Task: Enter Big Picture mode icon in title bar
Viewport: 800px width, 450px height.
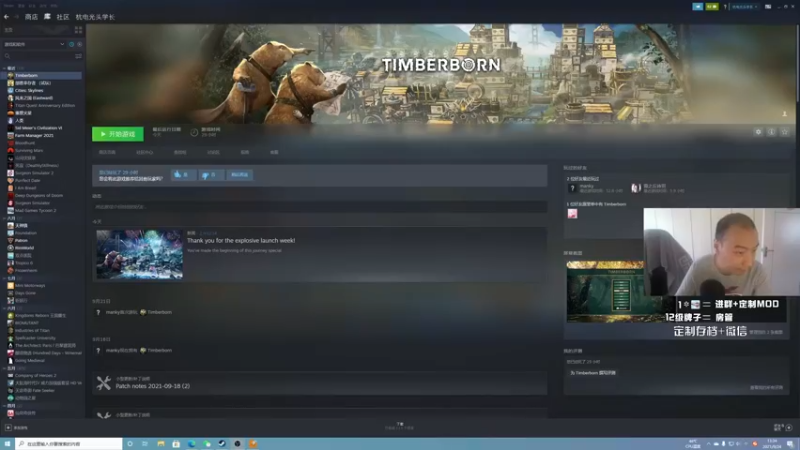Action: pos(768,7)
